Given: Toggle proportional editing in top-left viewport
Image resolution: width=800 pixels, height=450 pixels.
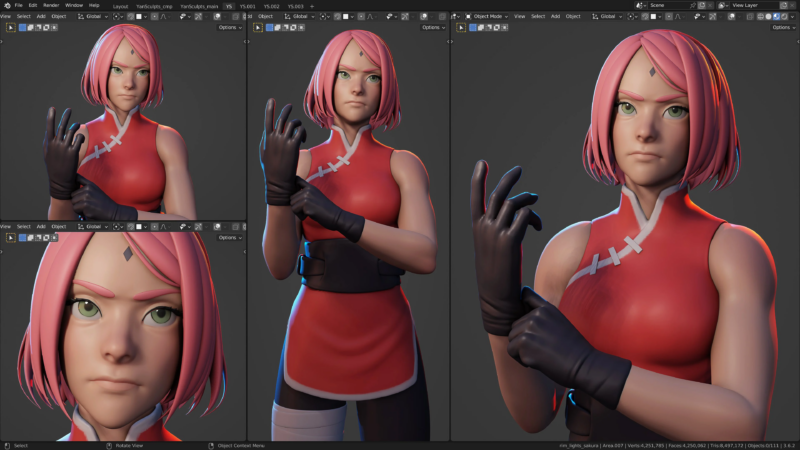Looking at the screenshot, I should (154, 16).
